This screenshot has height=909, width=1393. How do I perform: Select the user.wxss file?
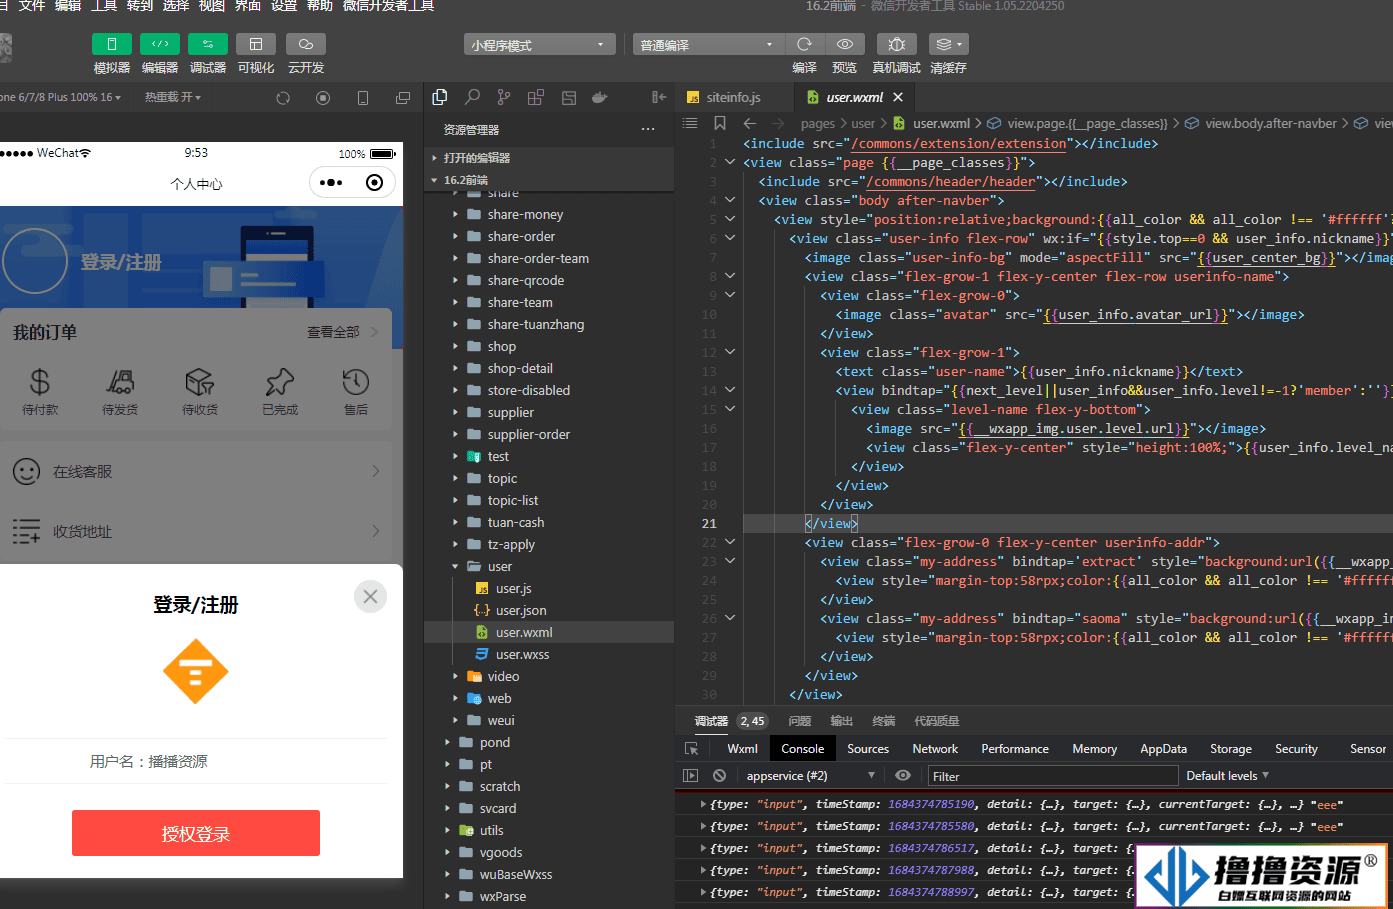point(549,654)
